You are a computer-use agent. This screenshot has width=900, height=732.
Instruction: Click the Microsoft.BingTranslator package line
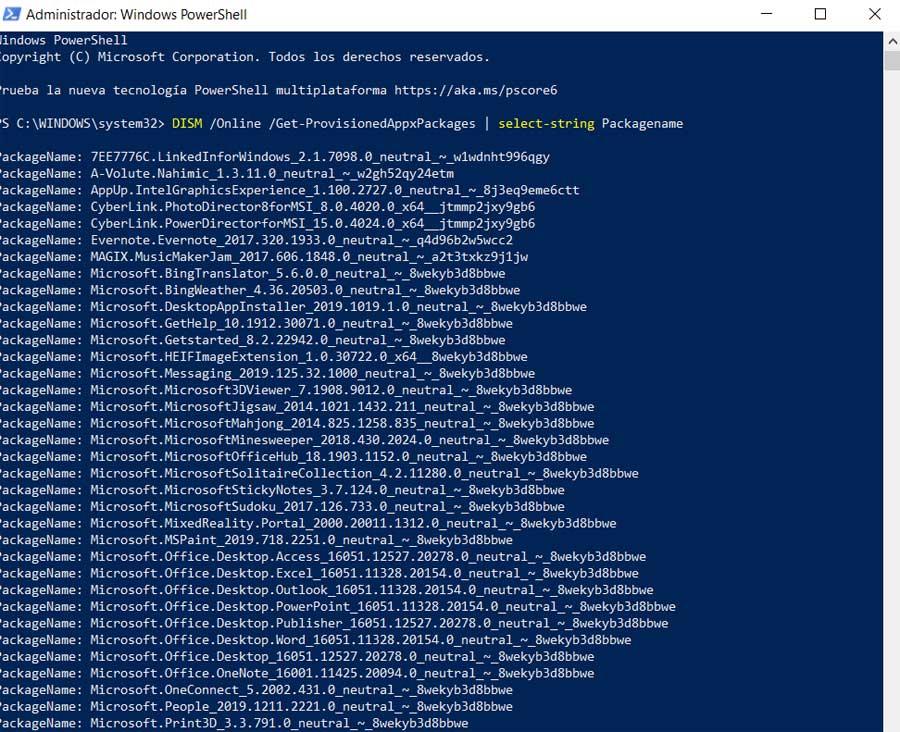[x=253, y=273]
